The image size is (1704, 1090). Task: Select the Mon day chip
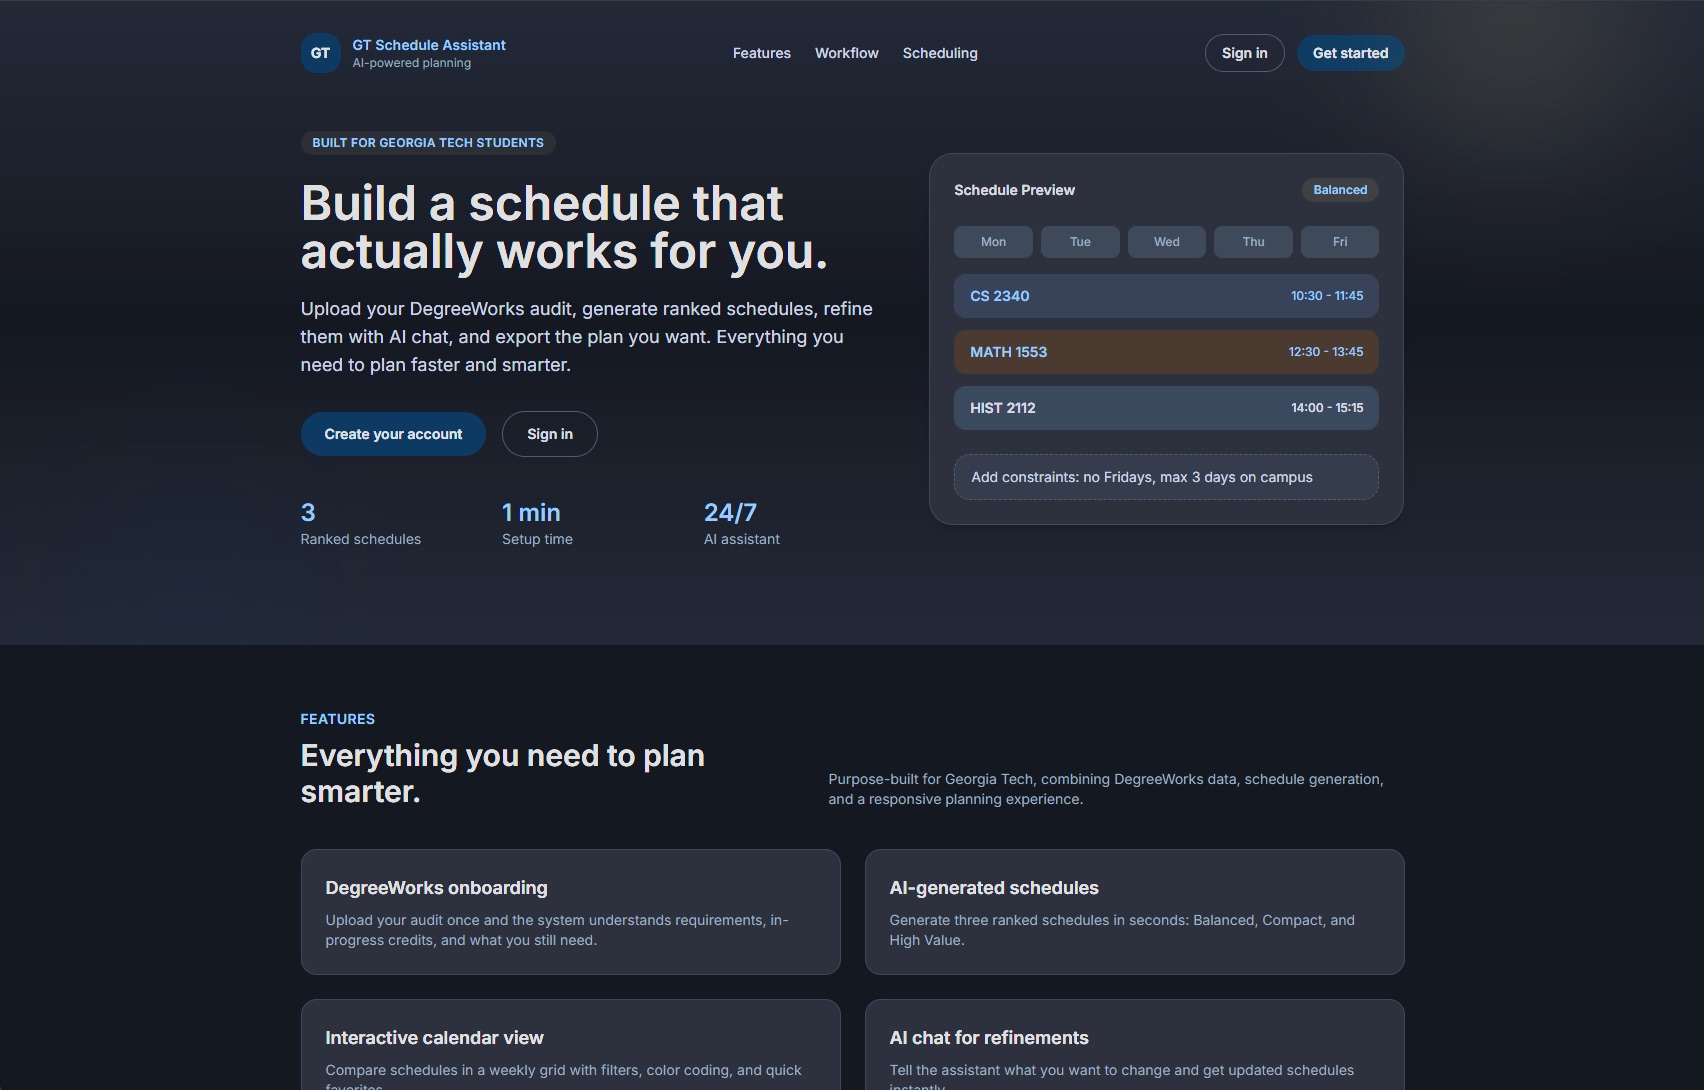pyautogui.click(x=993, y=242)
